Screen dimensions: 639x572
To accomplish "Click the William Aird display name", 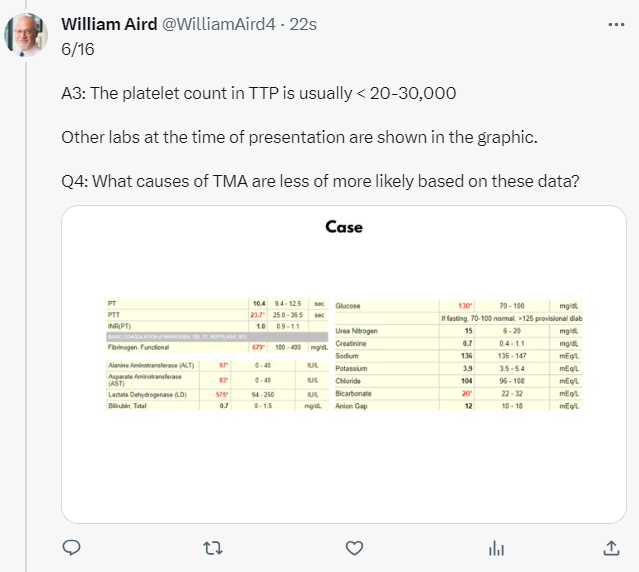I will pos(109,24).
